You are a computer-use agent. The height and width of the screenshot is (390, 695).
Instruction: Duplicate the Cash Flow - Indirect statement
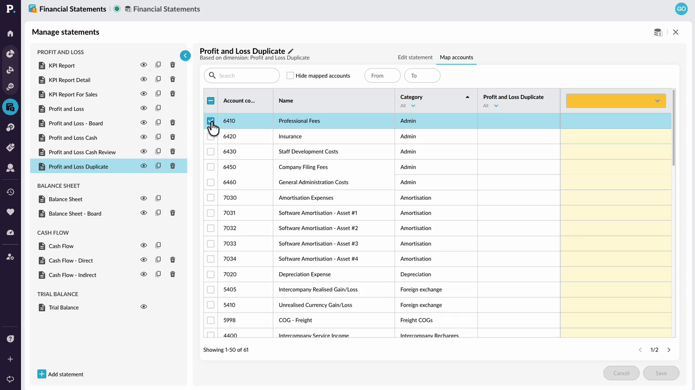(x=158, y=274)
